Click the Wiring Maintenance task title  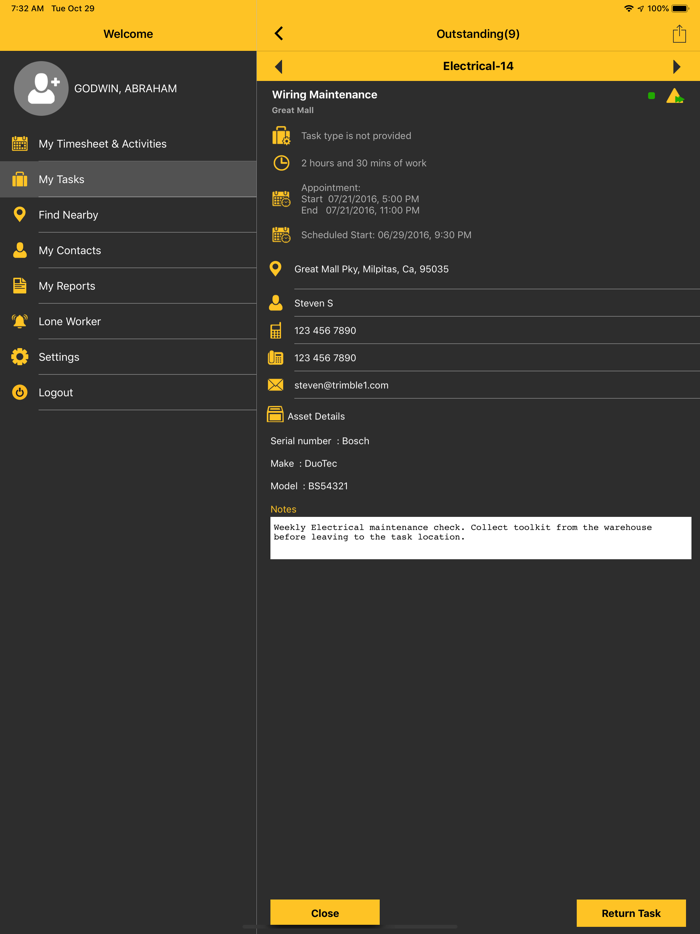325,95
